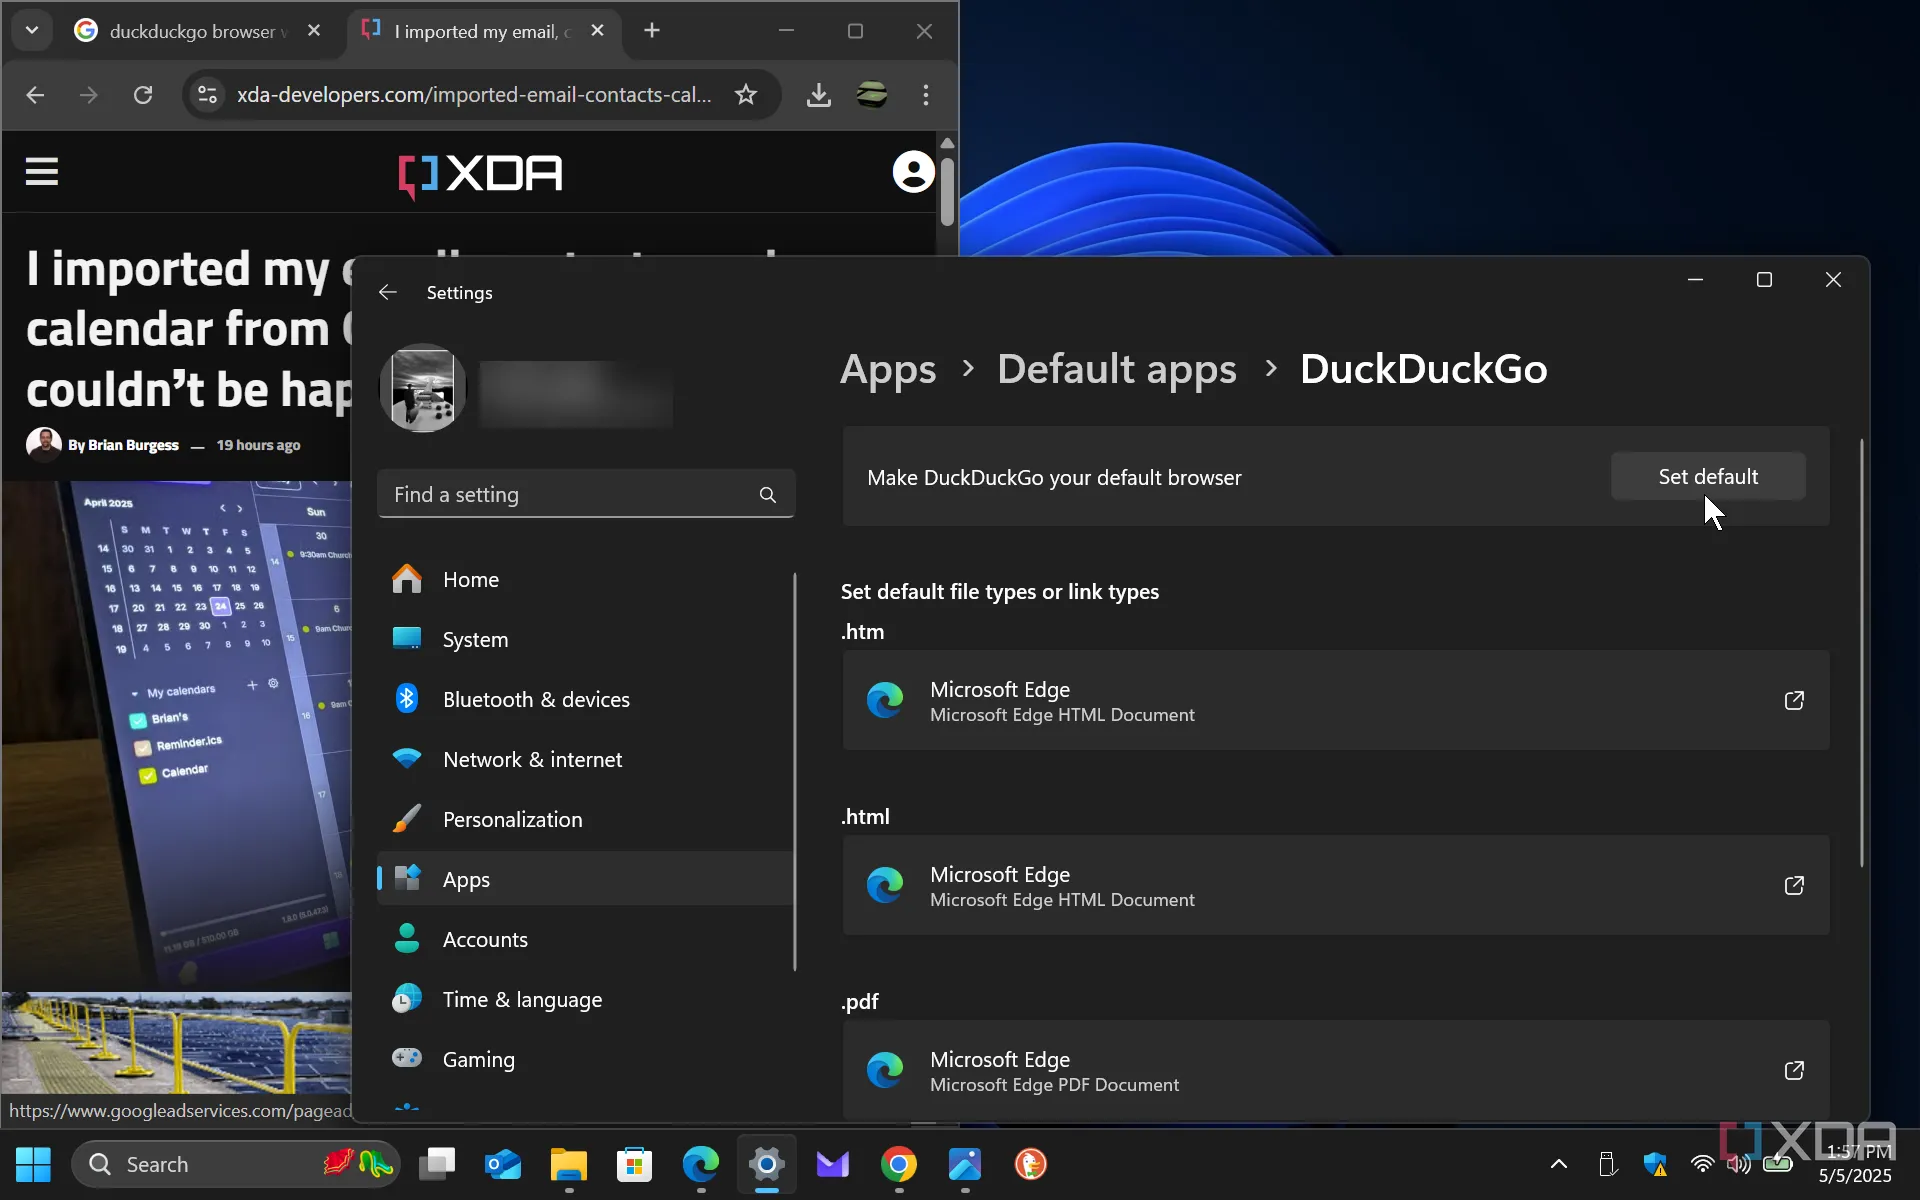Screen dimensions: 1920x1200
Task: View site information icon in address bar
Action: click(x=207, y=95)
